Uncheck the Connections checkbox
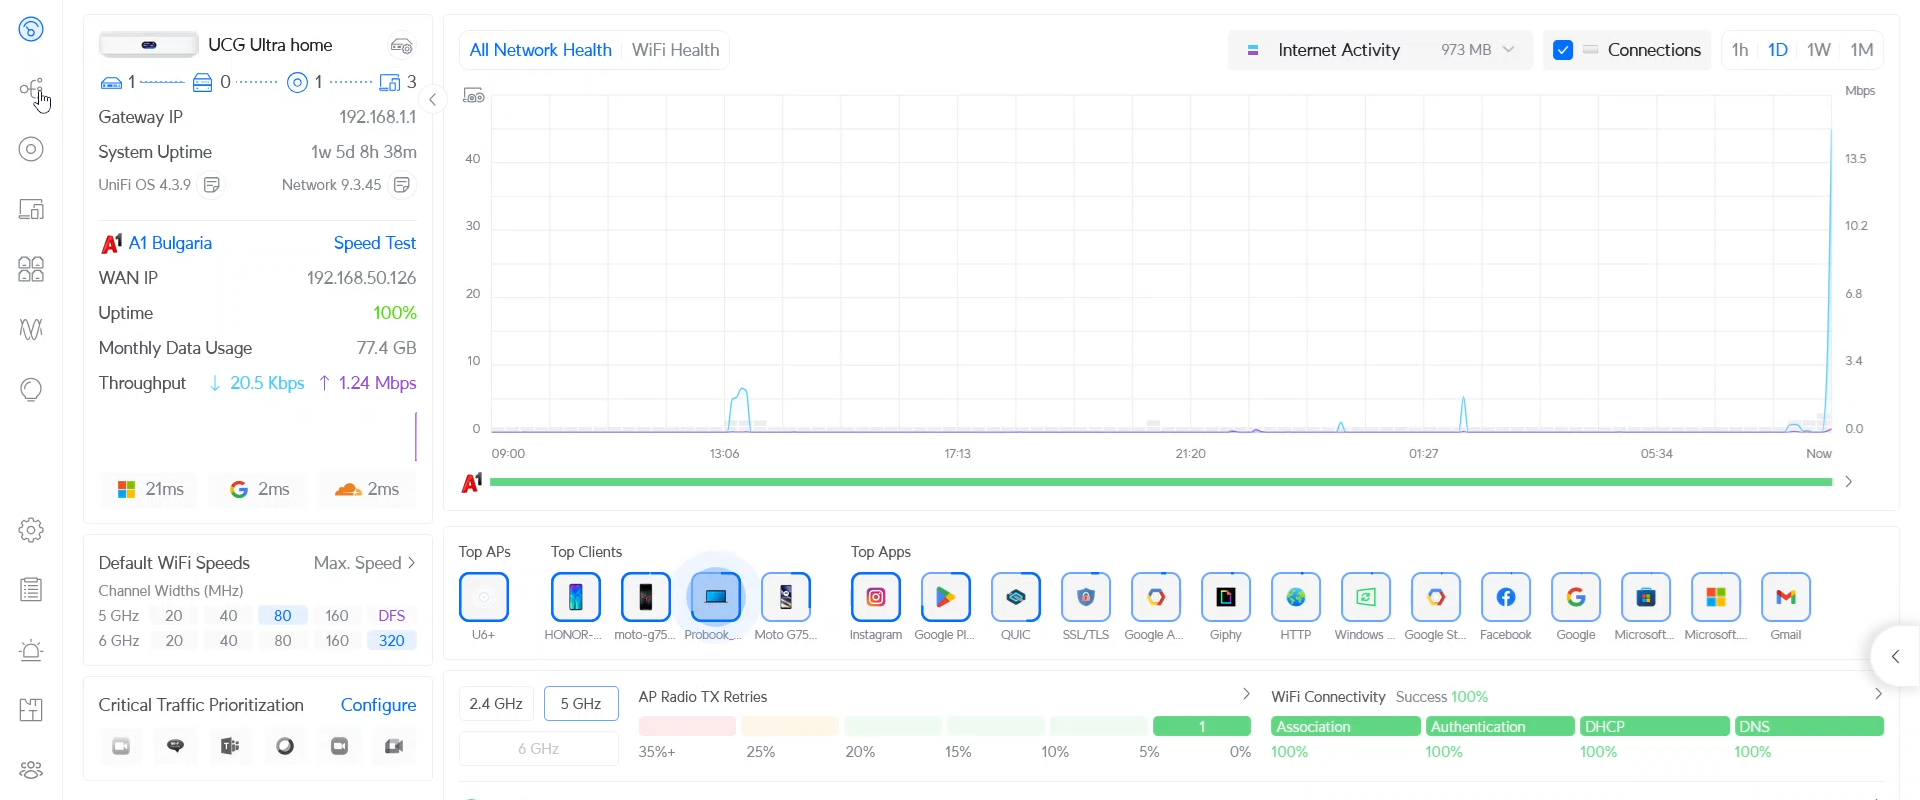 tap(1563, 50)
